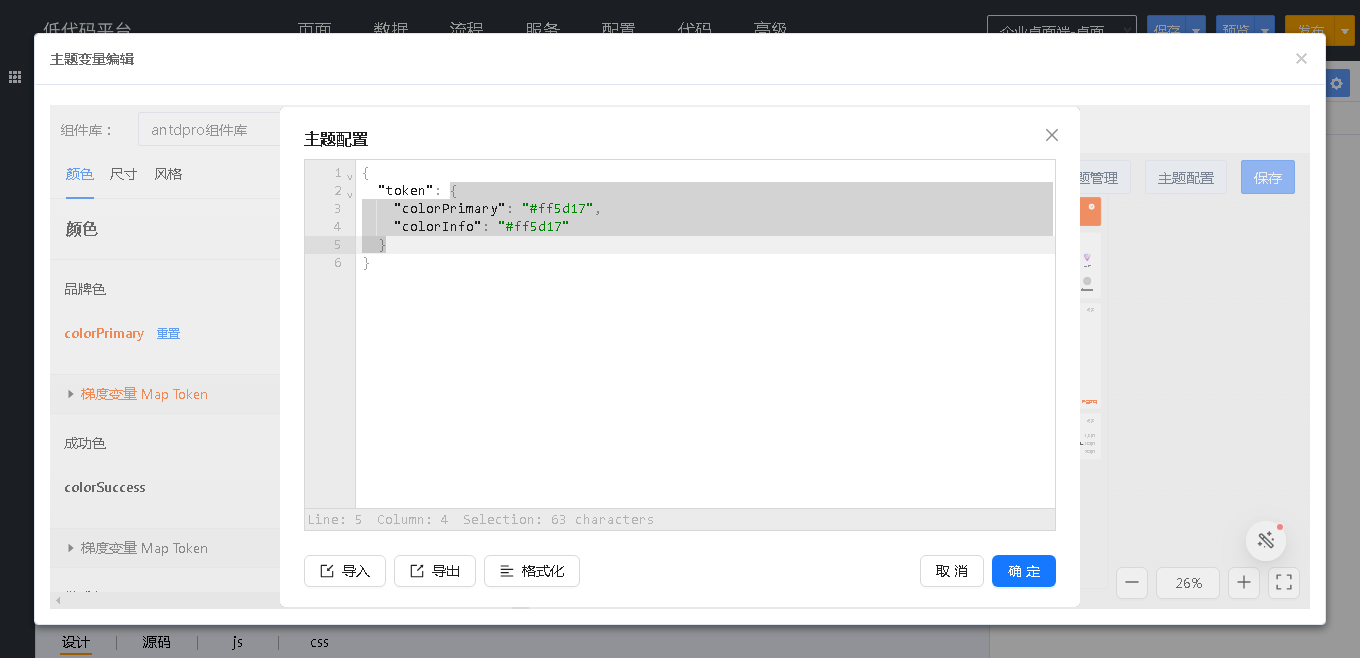Screen dimensions: 1360x658
Task: Click the magic wand floating assistant icon
Action: pyautogui.click(x=1265, y=541)
